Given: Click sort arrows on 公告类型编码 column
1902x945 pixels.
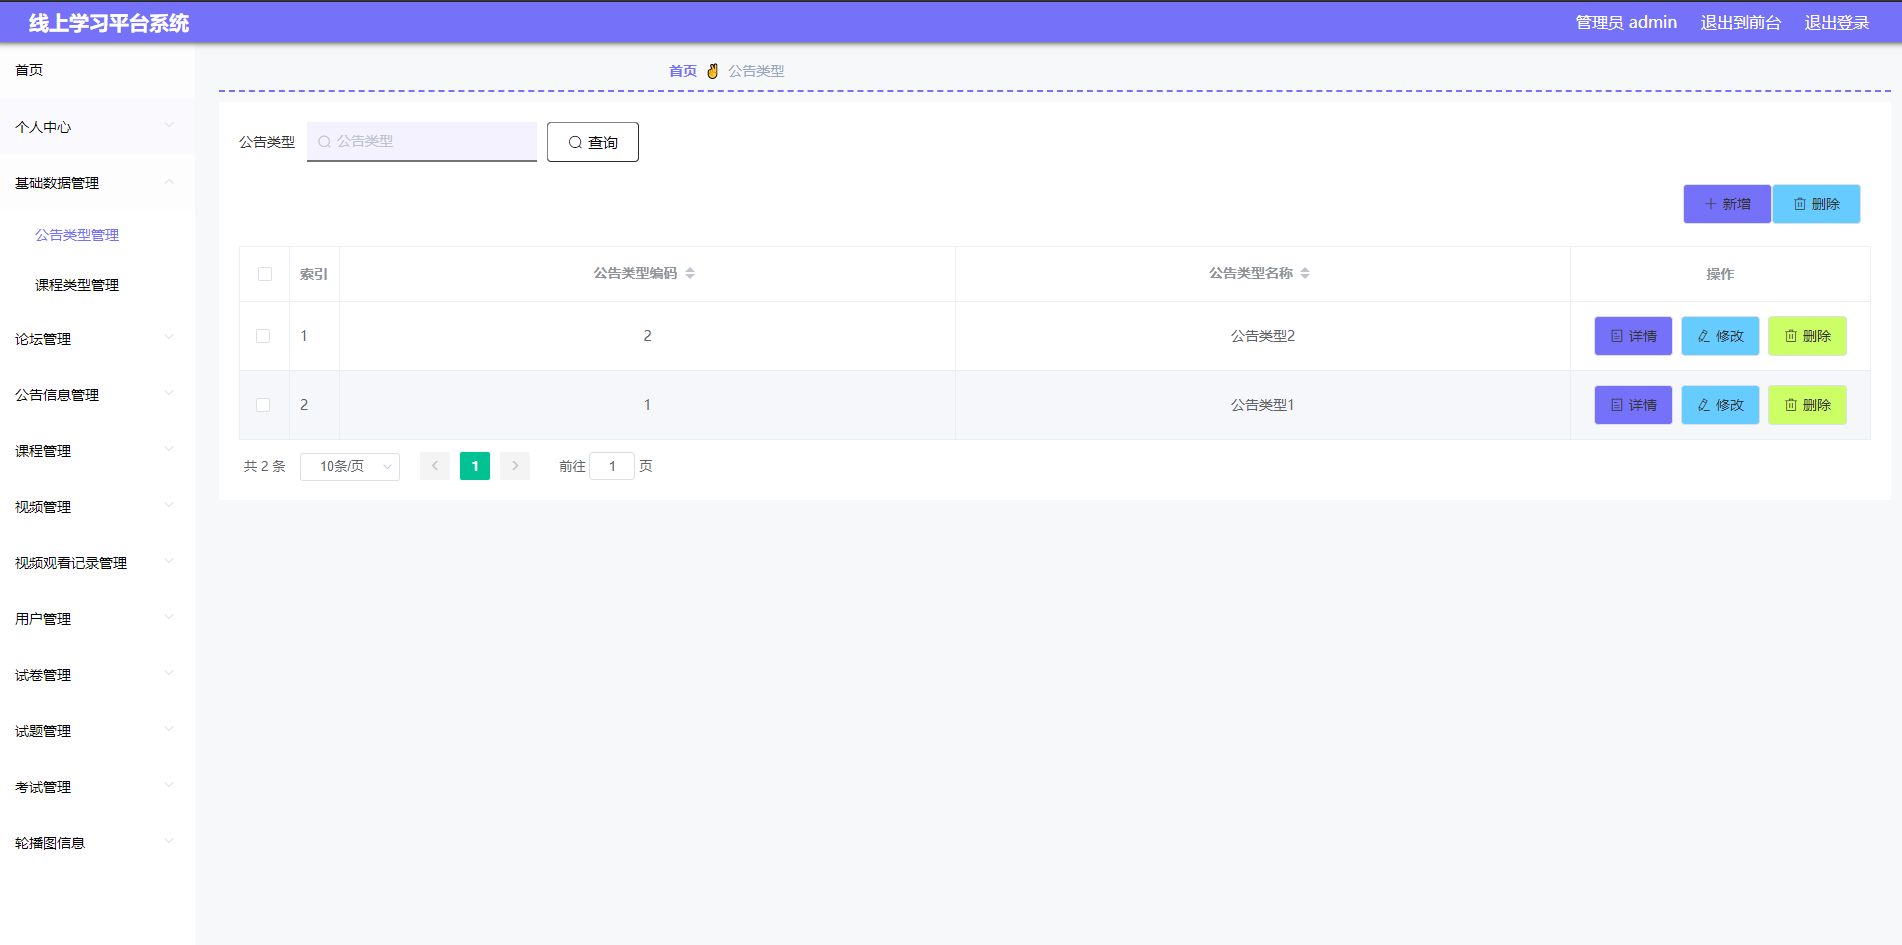Looking at the screenshot, I should (690, 273).
